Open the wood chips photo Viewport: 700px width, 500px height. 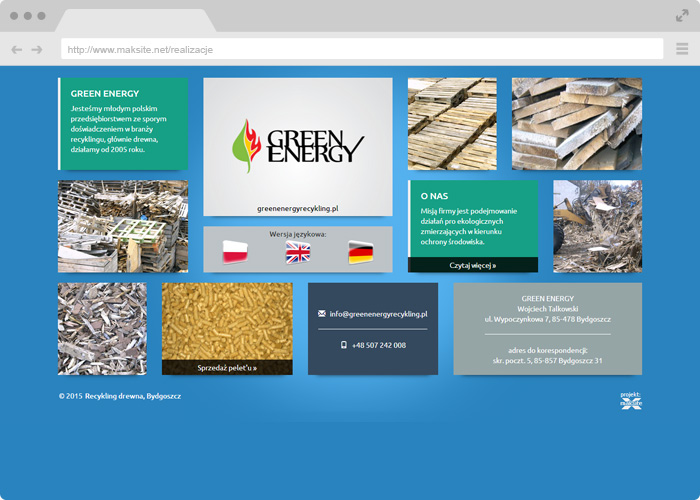coord(102,329)
